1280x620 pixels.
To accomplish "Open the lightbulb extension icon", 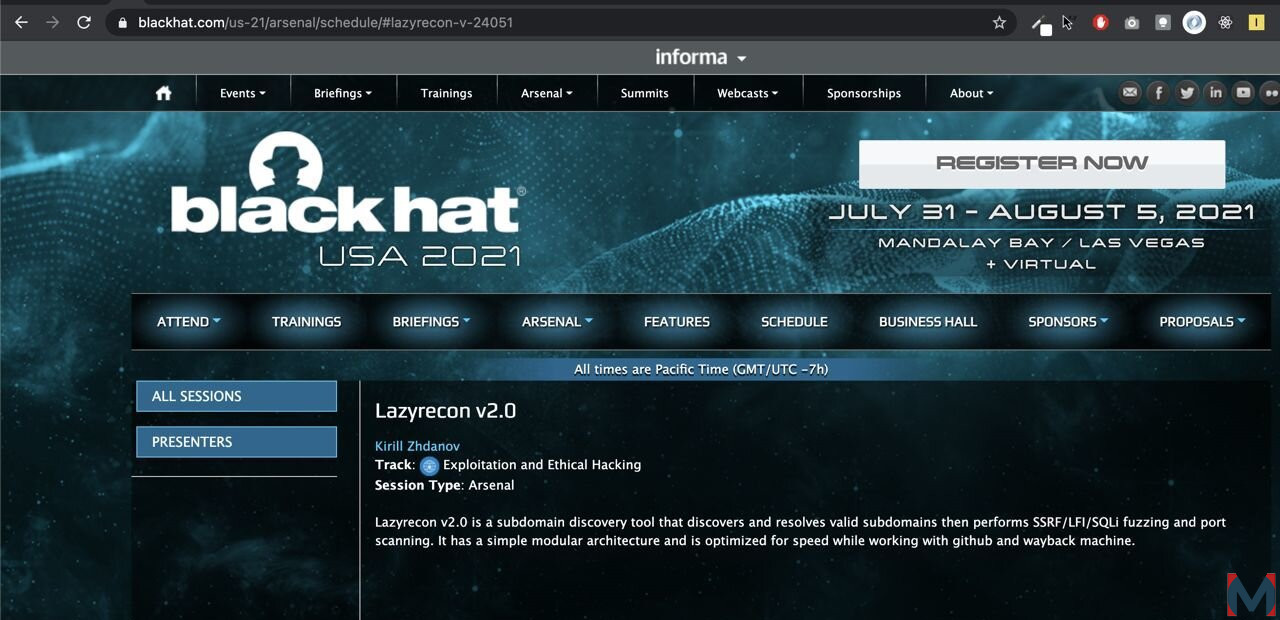I will click(x=1163, y=22).
